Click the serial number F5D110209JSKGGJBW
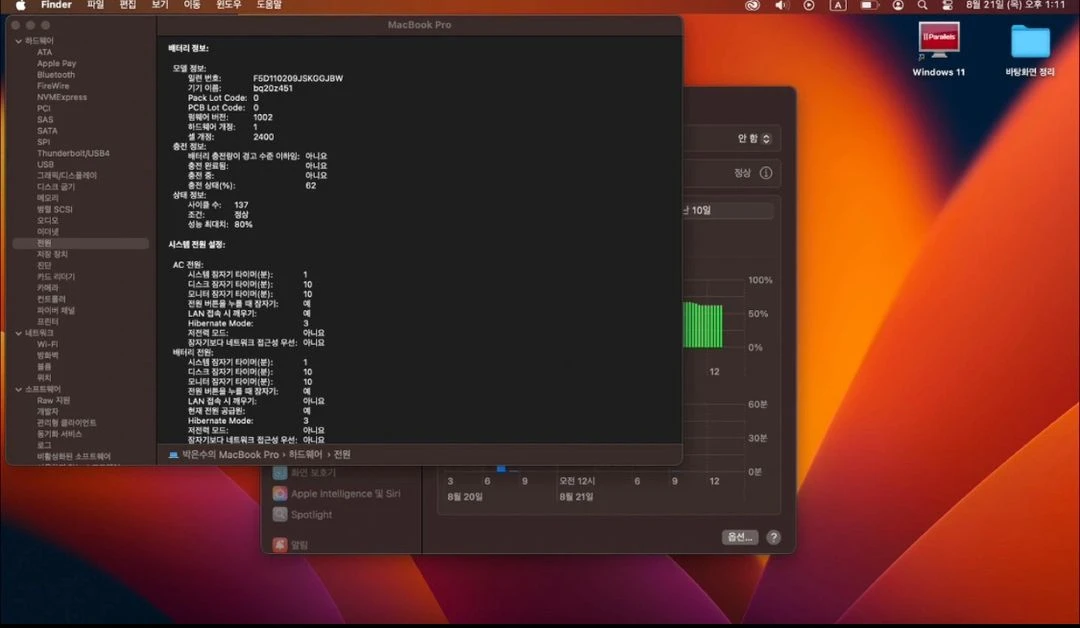 (298, 78)
